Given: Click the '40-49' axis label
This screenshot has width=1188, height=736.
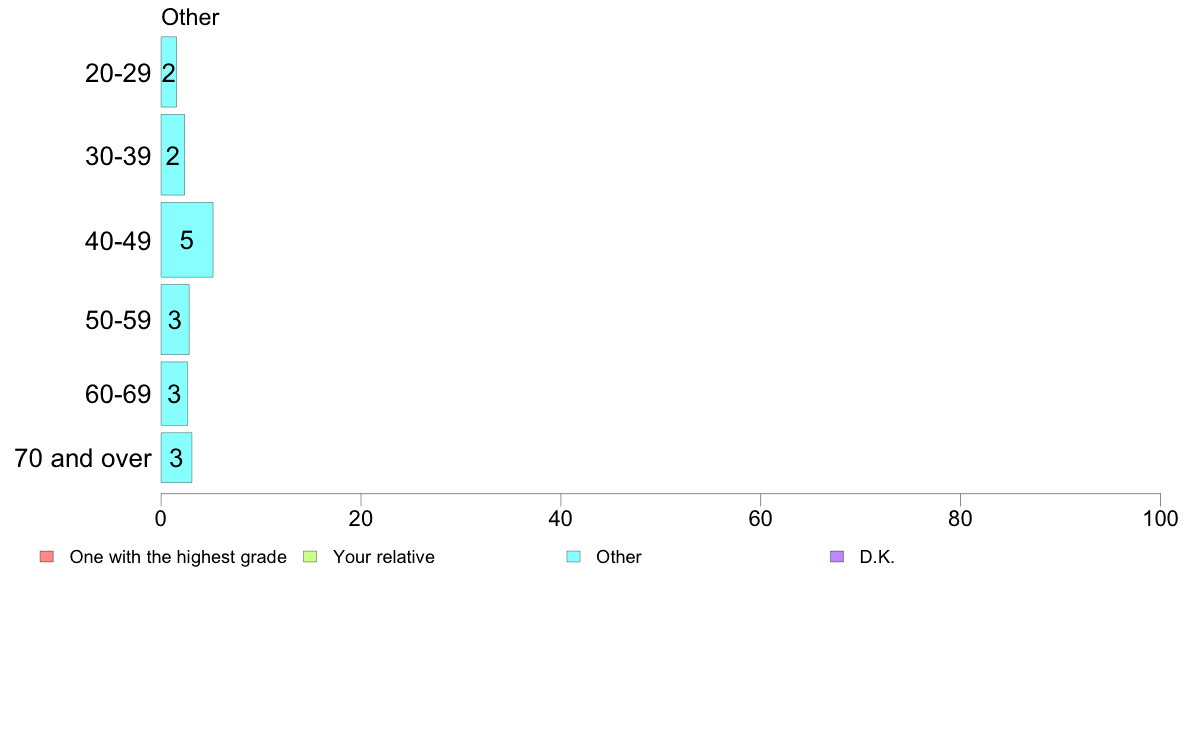Looking at the screenshot, I should pos(118,241).
